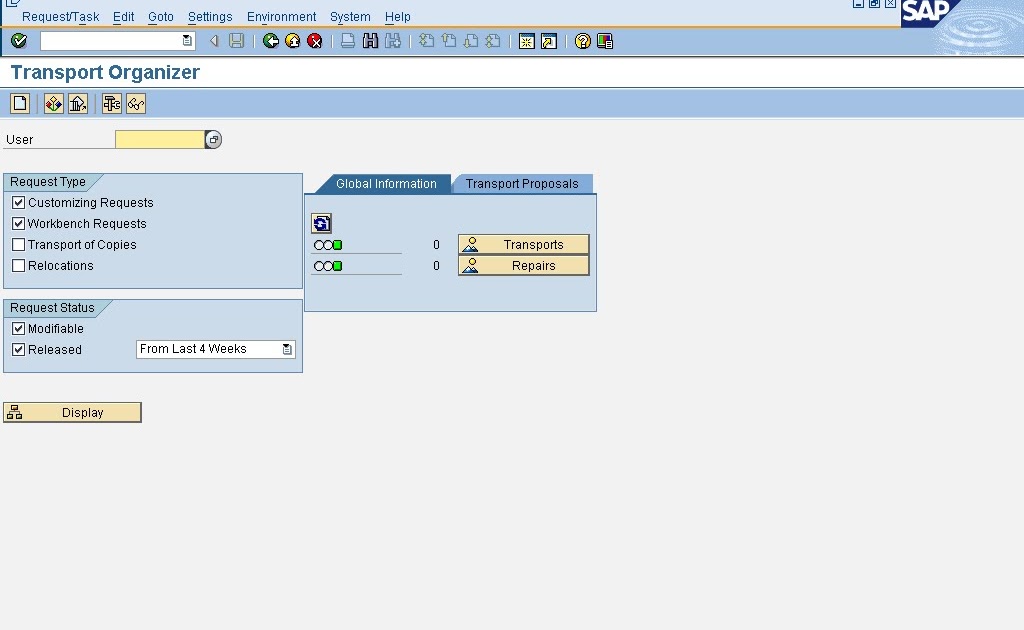
Task: Disable the Released request status checkbox
Action: (x=17, y=349)
